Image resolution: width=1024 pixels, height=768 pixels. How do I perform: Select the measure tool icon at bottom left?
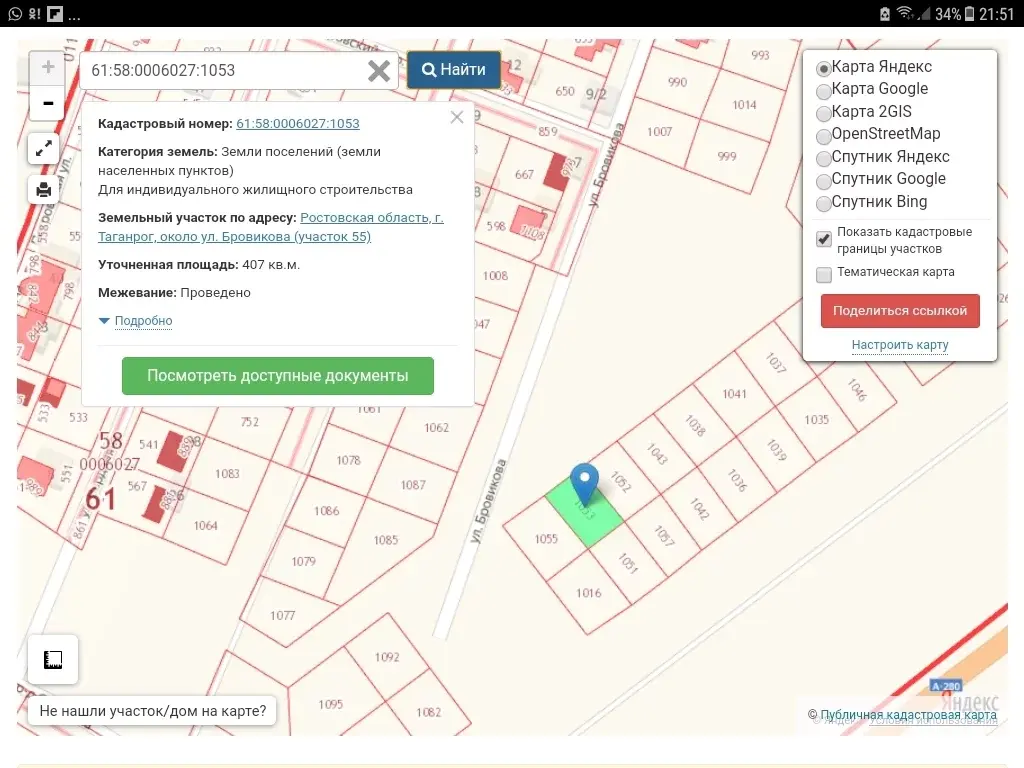[x=52, y=659]
